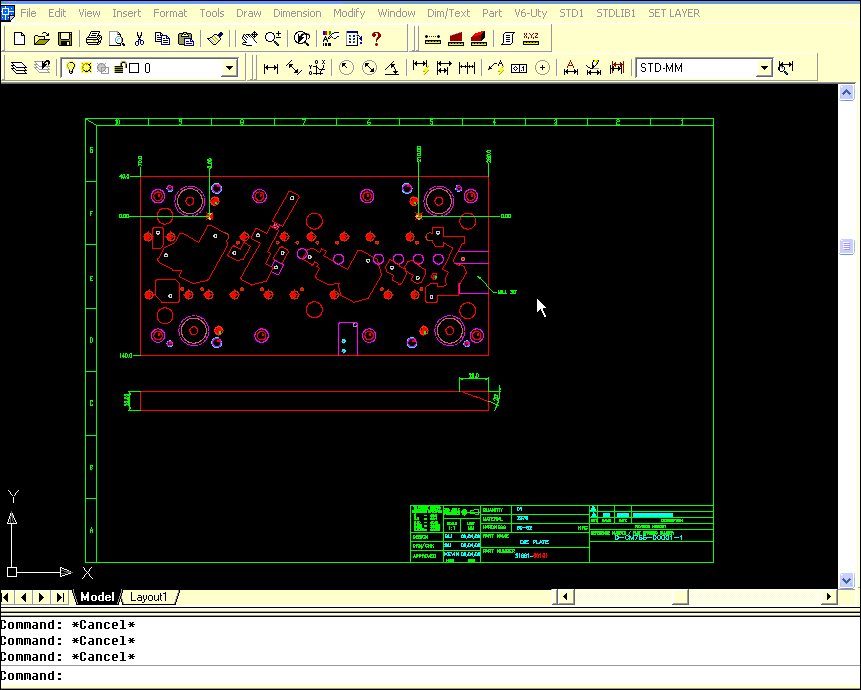861x690 pixels.
Task: Select the Dimension Edit tool
Action: click(x=571, y=68)
